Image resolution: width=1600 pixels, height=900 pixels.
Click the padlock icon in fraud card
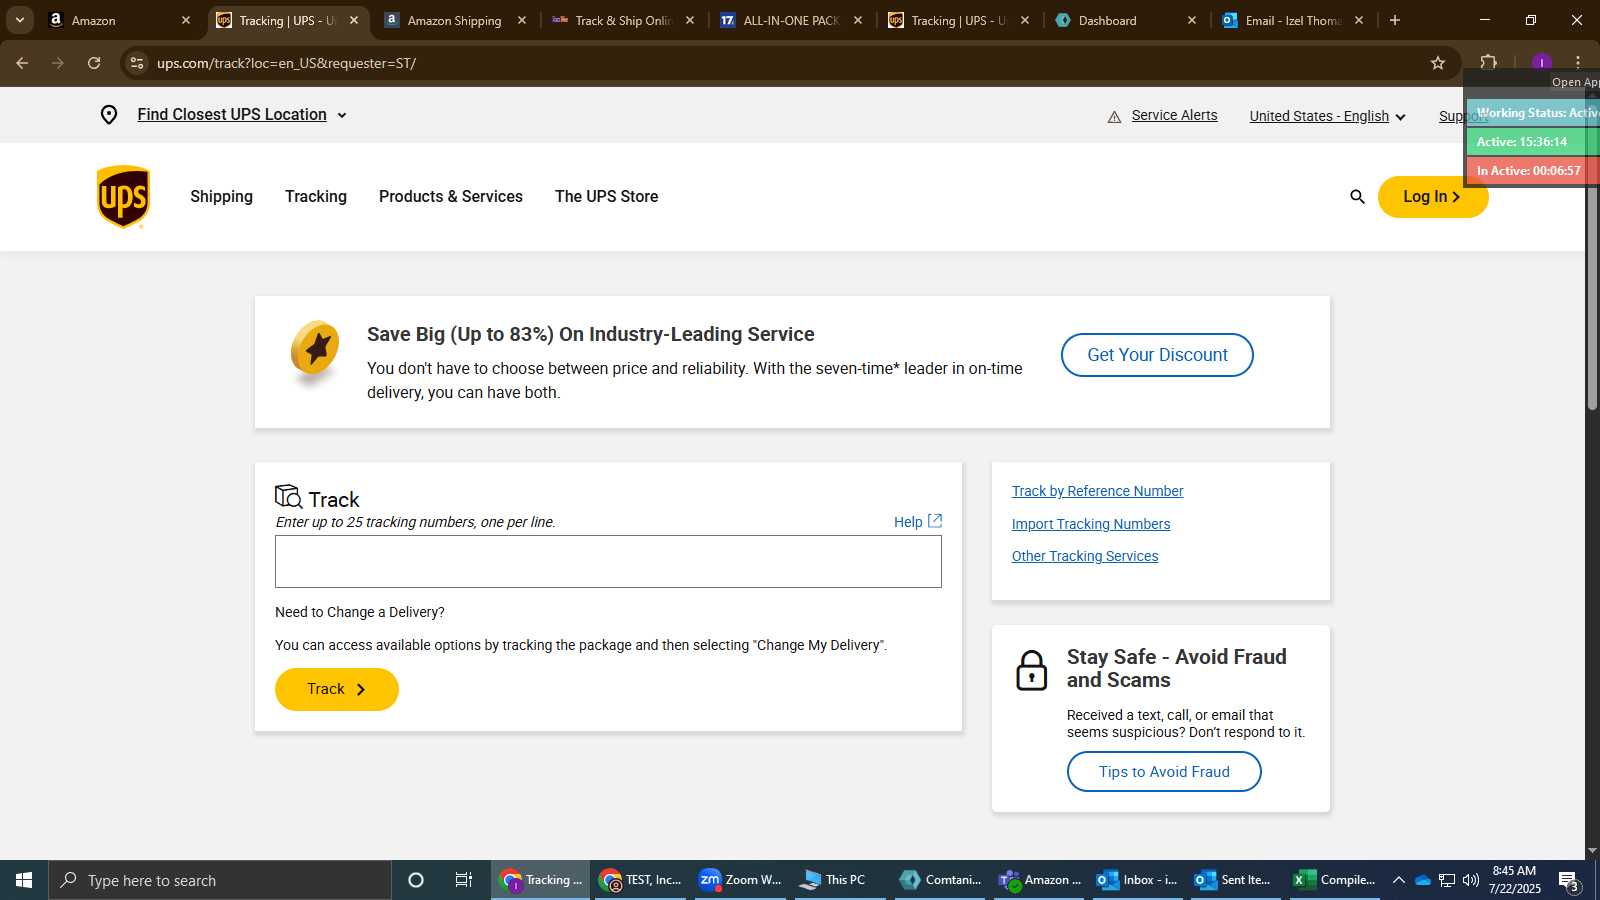(x=1031, y=670)
